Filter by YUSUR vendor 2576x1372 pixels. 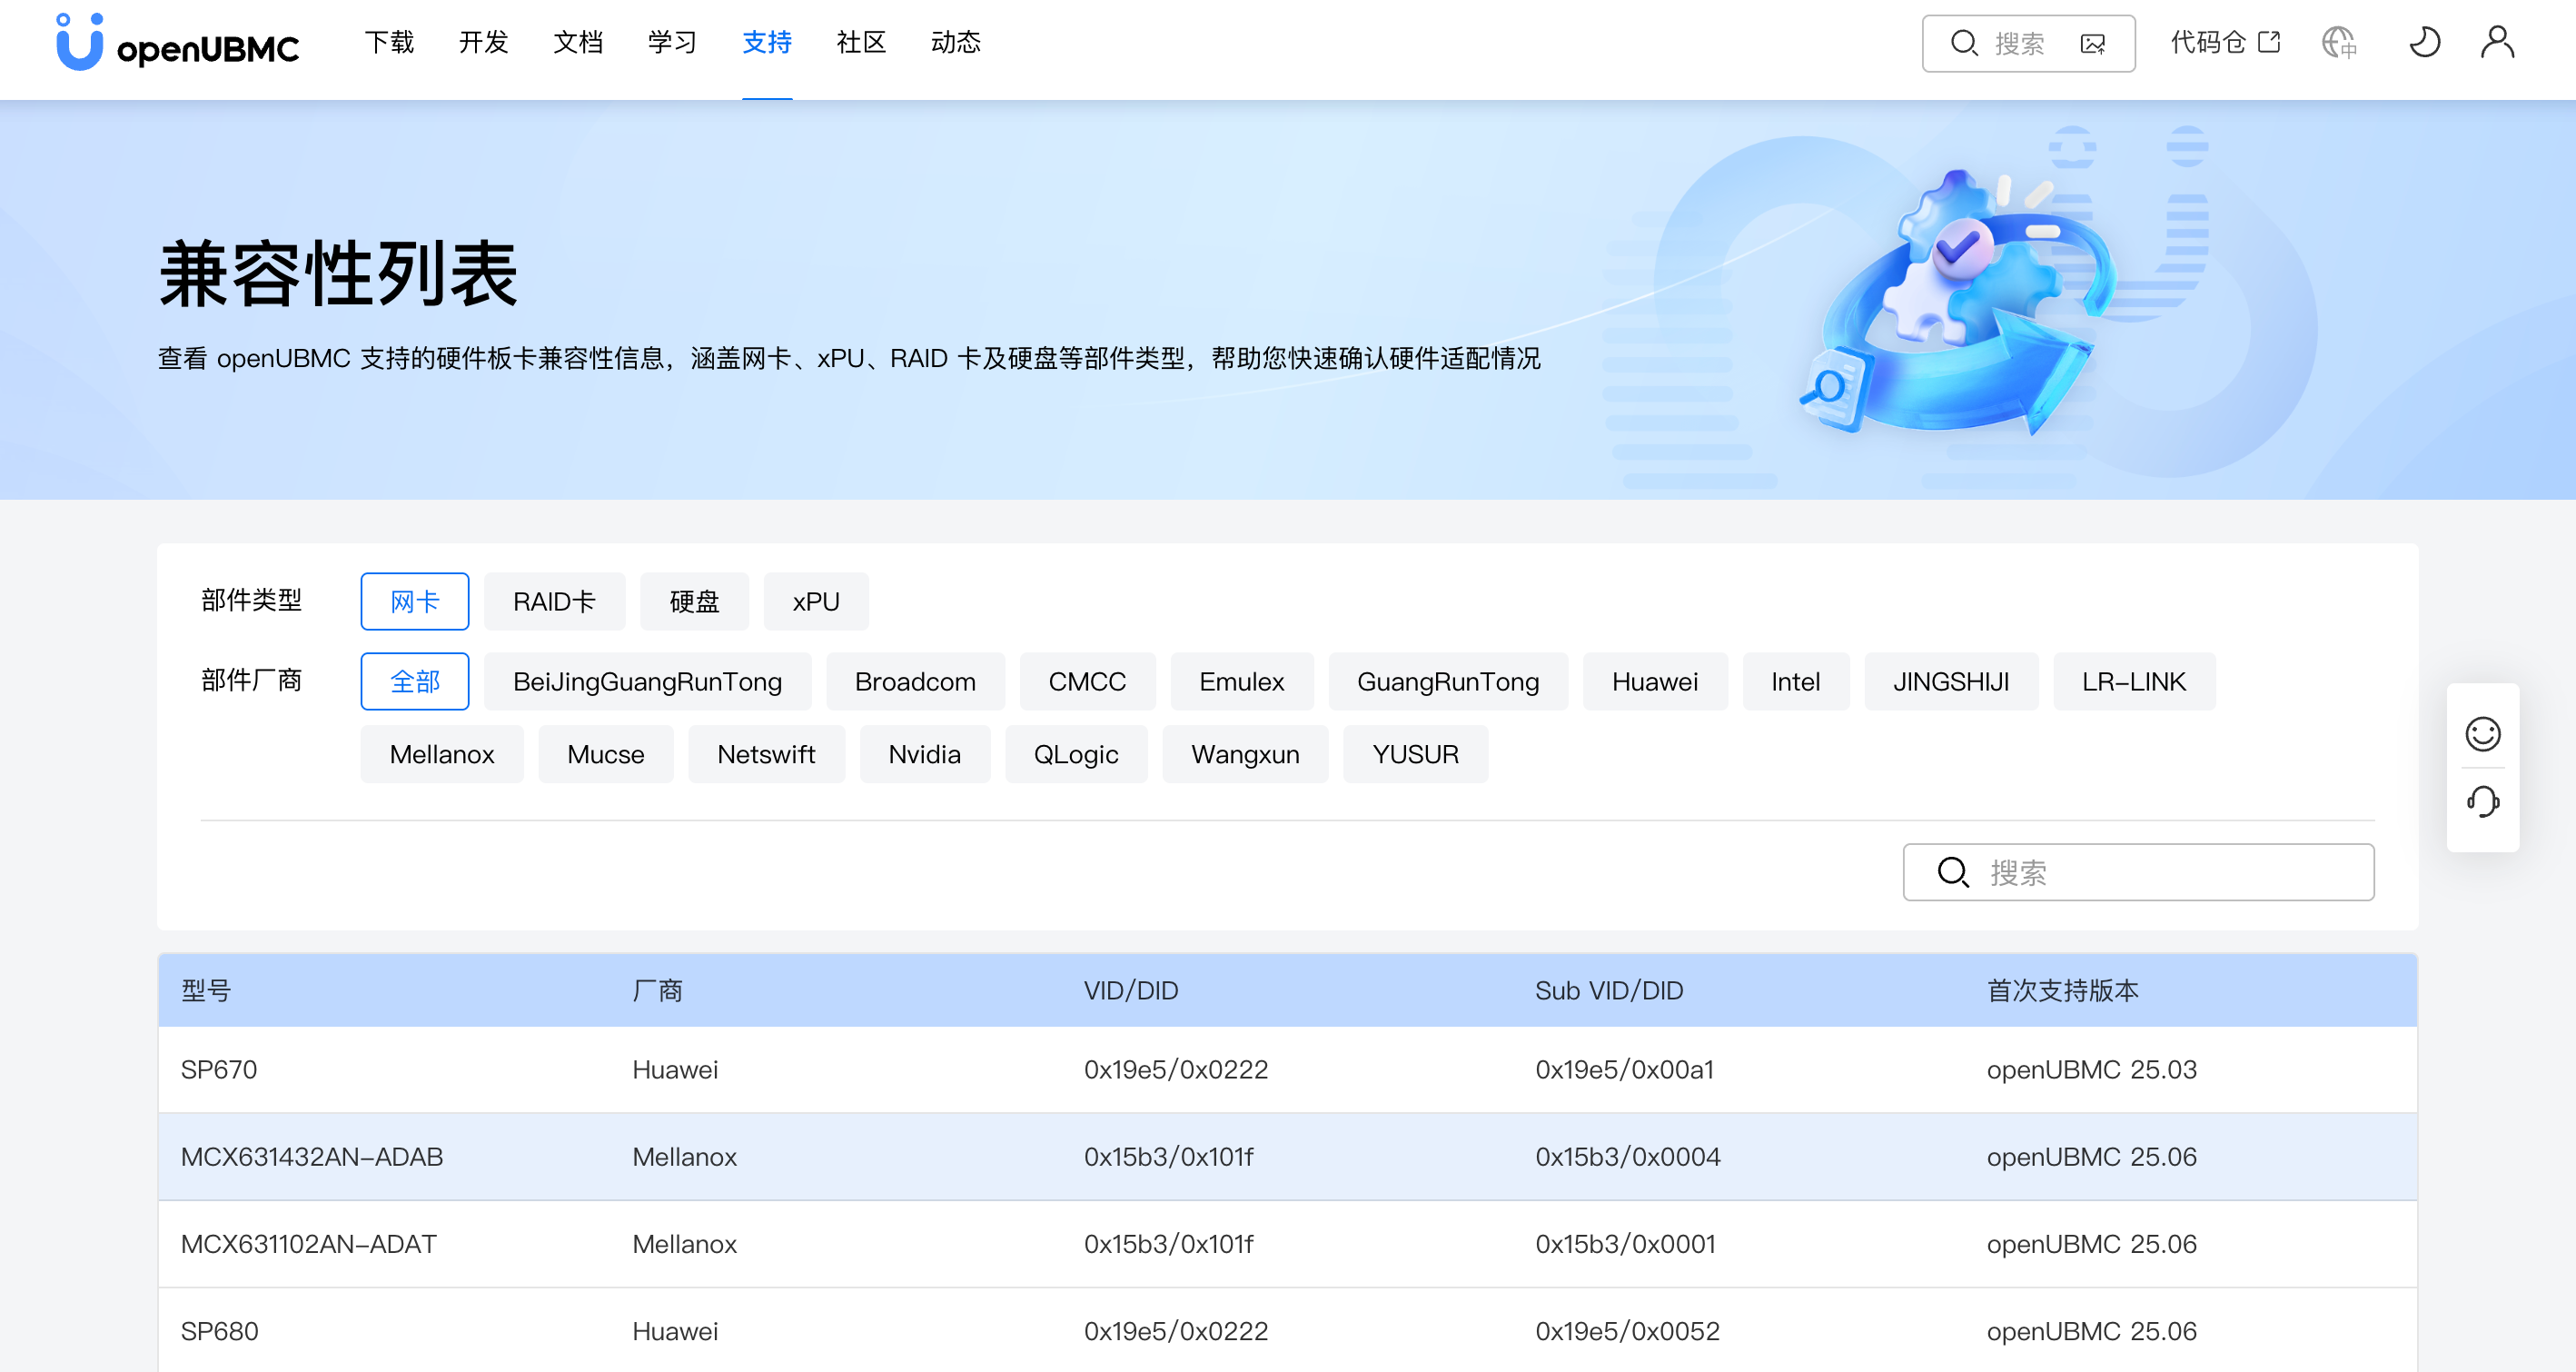pos(1415,754)
